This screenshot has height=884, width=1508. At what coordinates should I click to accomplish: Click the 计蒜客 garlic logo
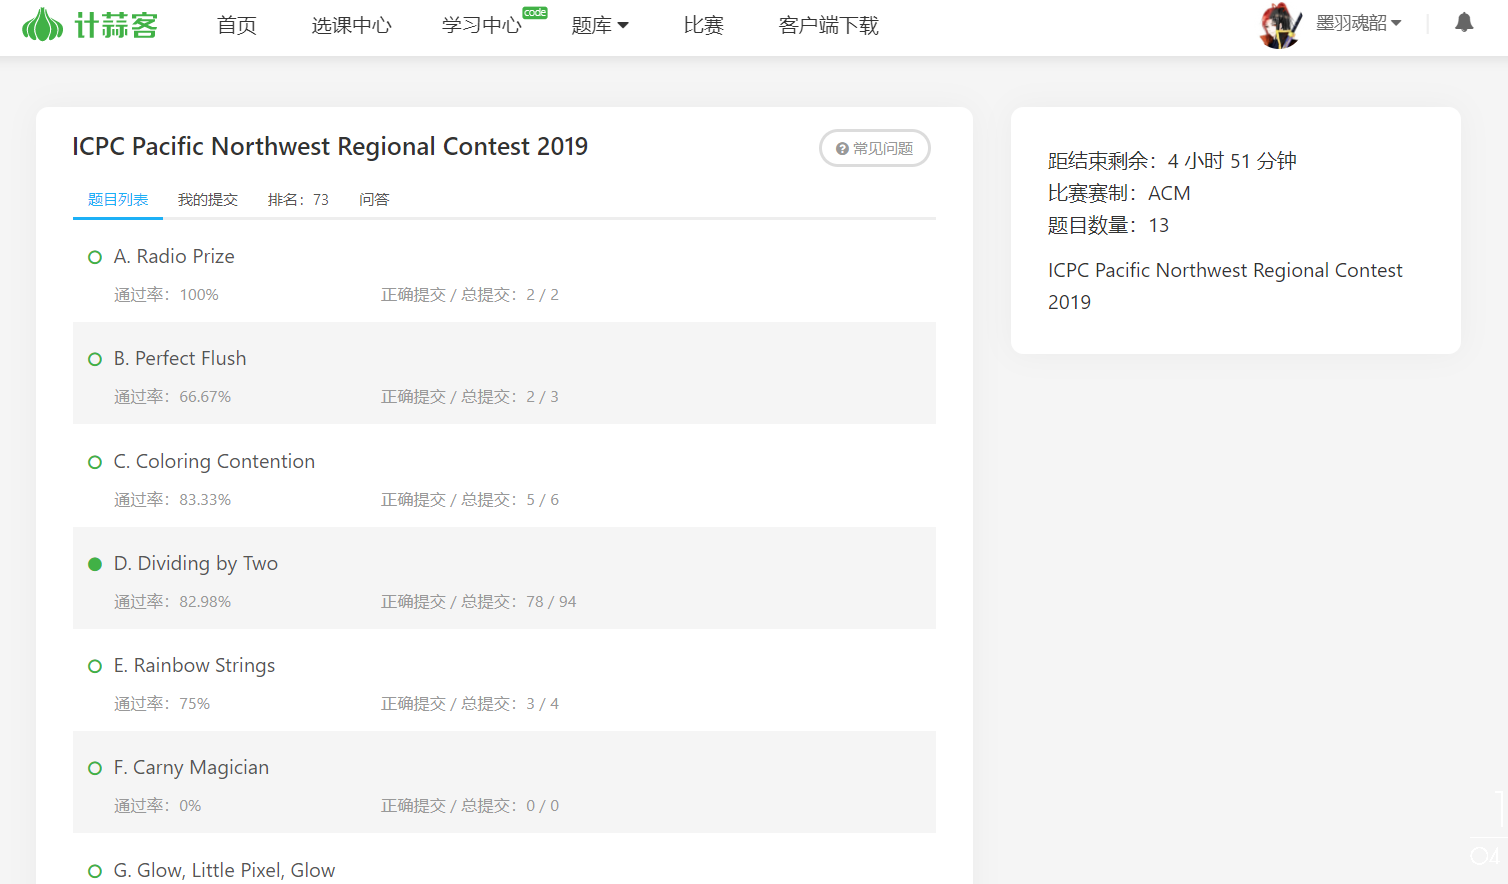[x=90, y=25]
